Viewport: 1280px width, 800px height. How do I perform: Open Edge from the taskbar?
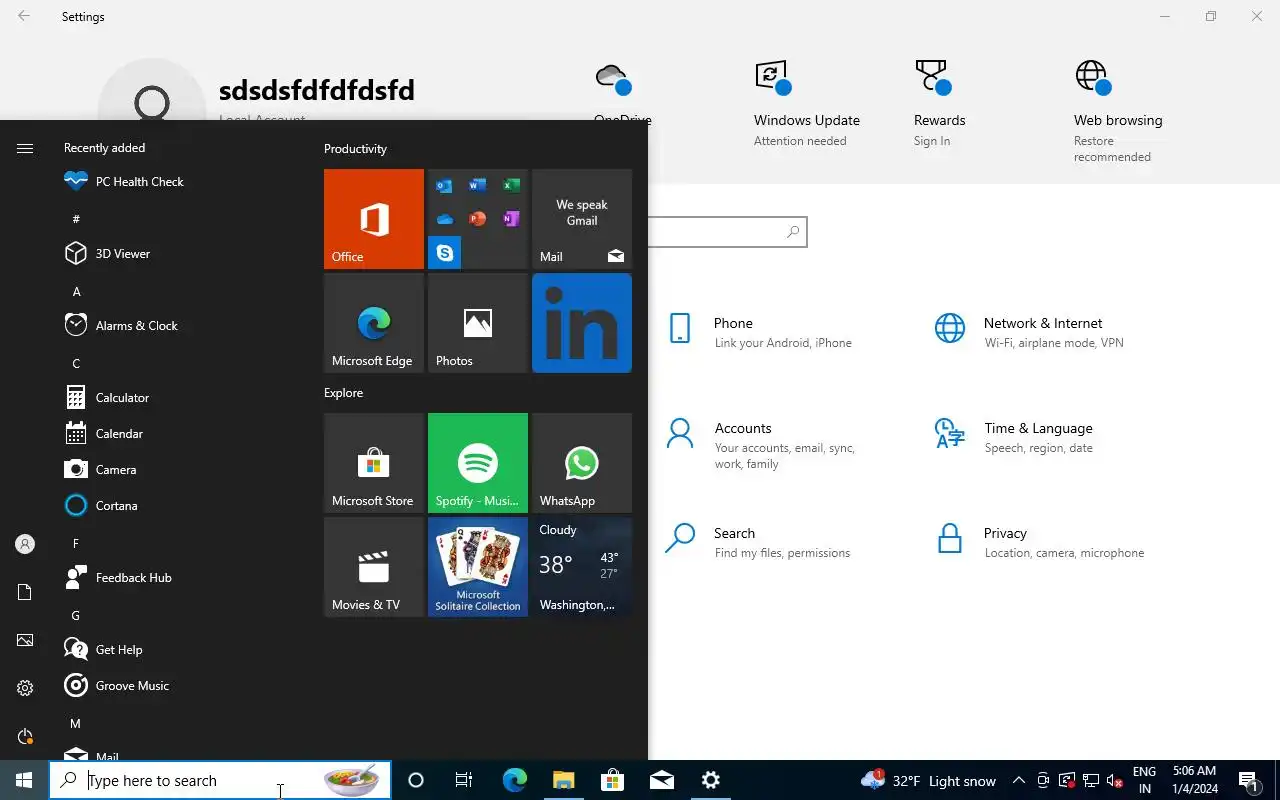click(514, 780)
